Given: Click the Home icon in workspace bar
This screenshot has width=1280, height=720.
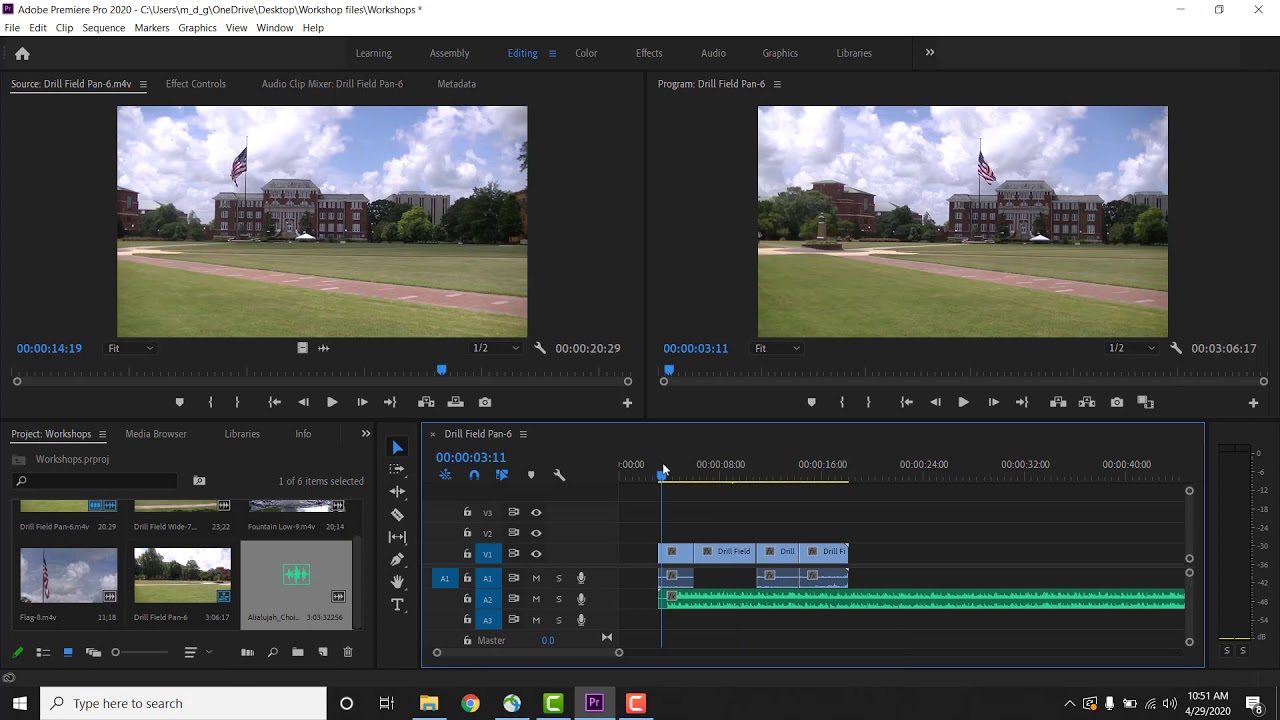Looking at the screenshot, I should (22, 54).
